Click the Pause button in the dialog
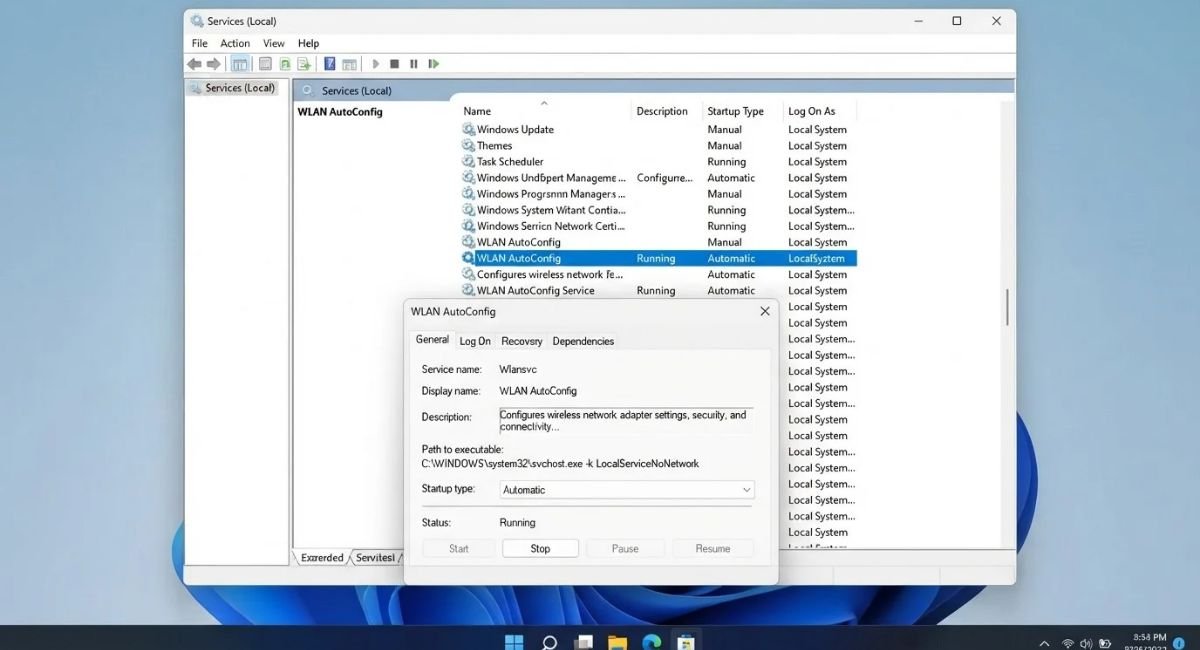 tap(625, 548)
